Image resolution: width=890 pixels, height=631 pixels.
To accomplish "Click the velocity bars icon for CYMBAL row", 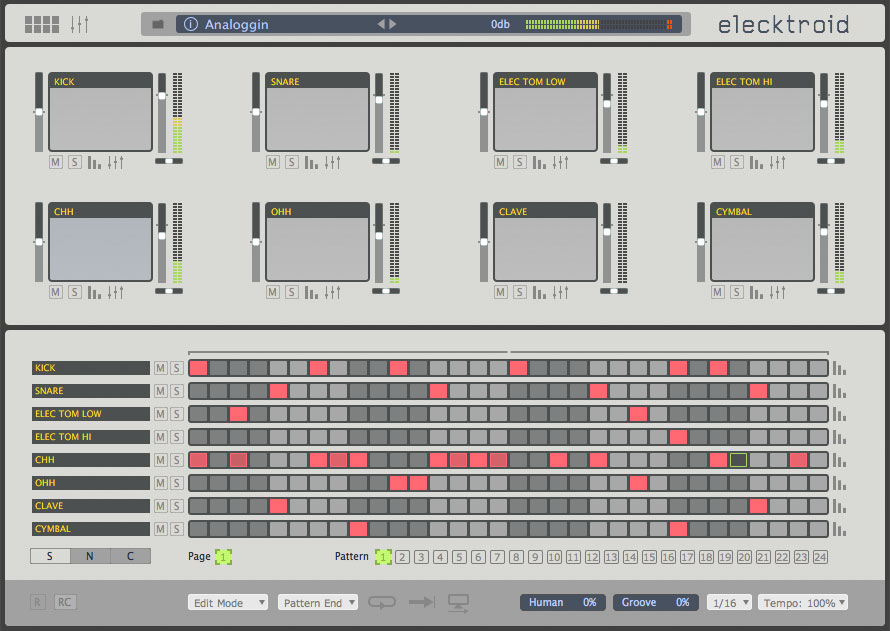I will click(x=839, y=529).
